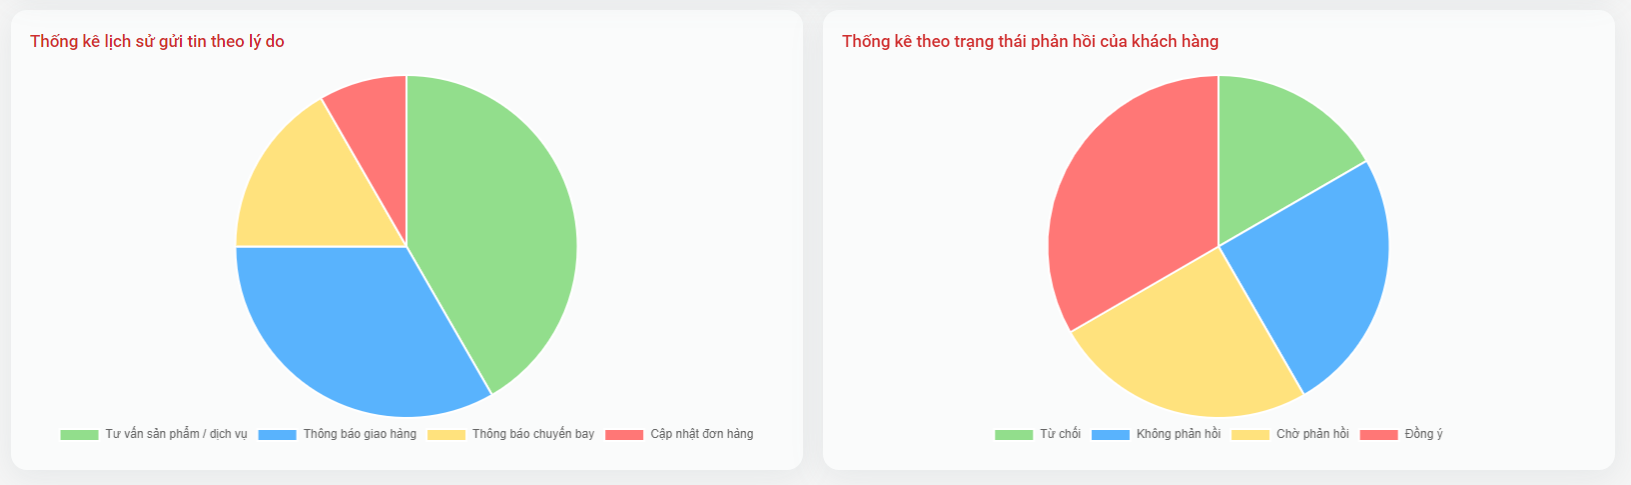Hide 'Cập nhật đơn hàng' via legend label
The height and width of the screenshot is (485, 1631).
(702, 434)
